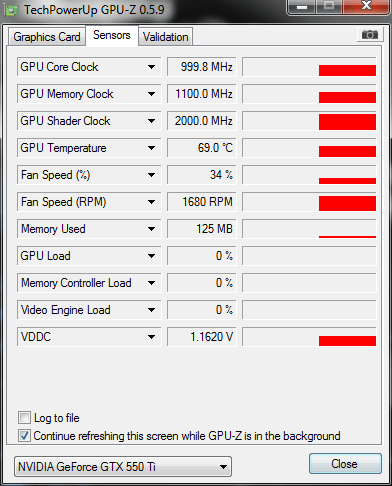Open the Validation tab
The height and width of the screenshot is (486, 392).
pyautogui.click(x=166, y=37)
